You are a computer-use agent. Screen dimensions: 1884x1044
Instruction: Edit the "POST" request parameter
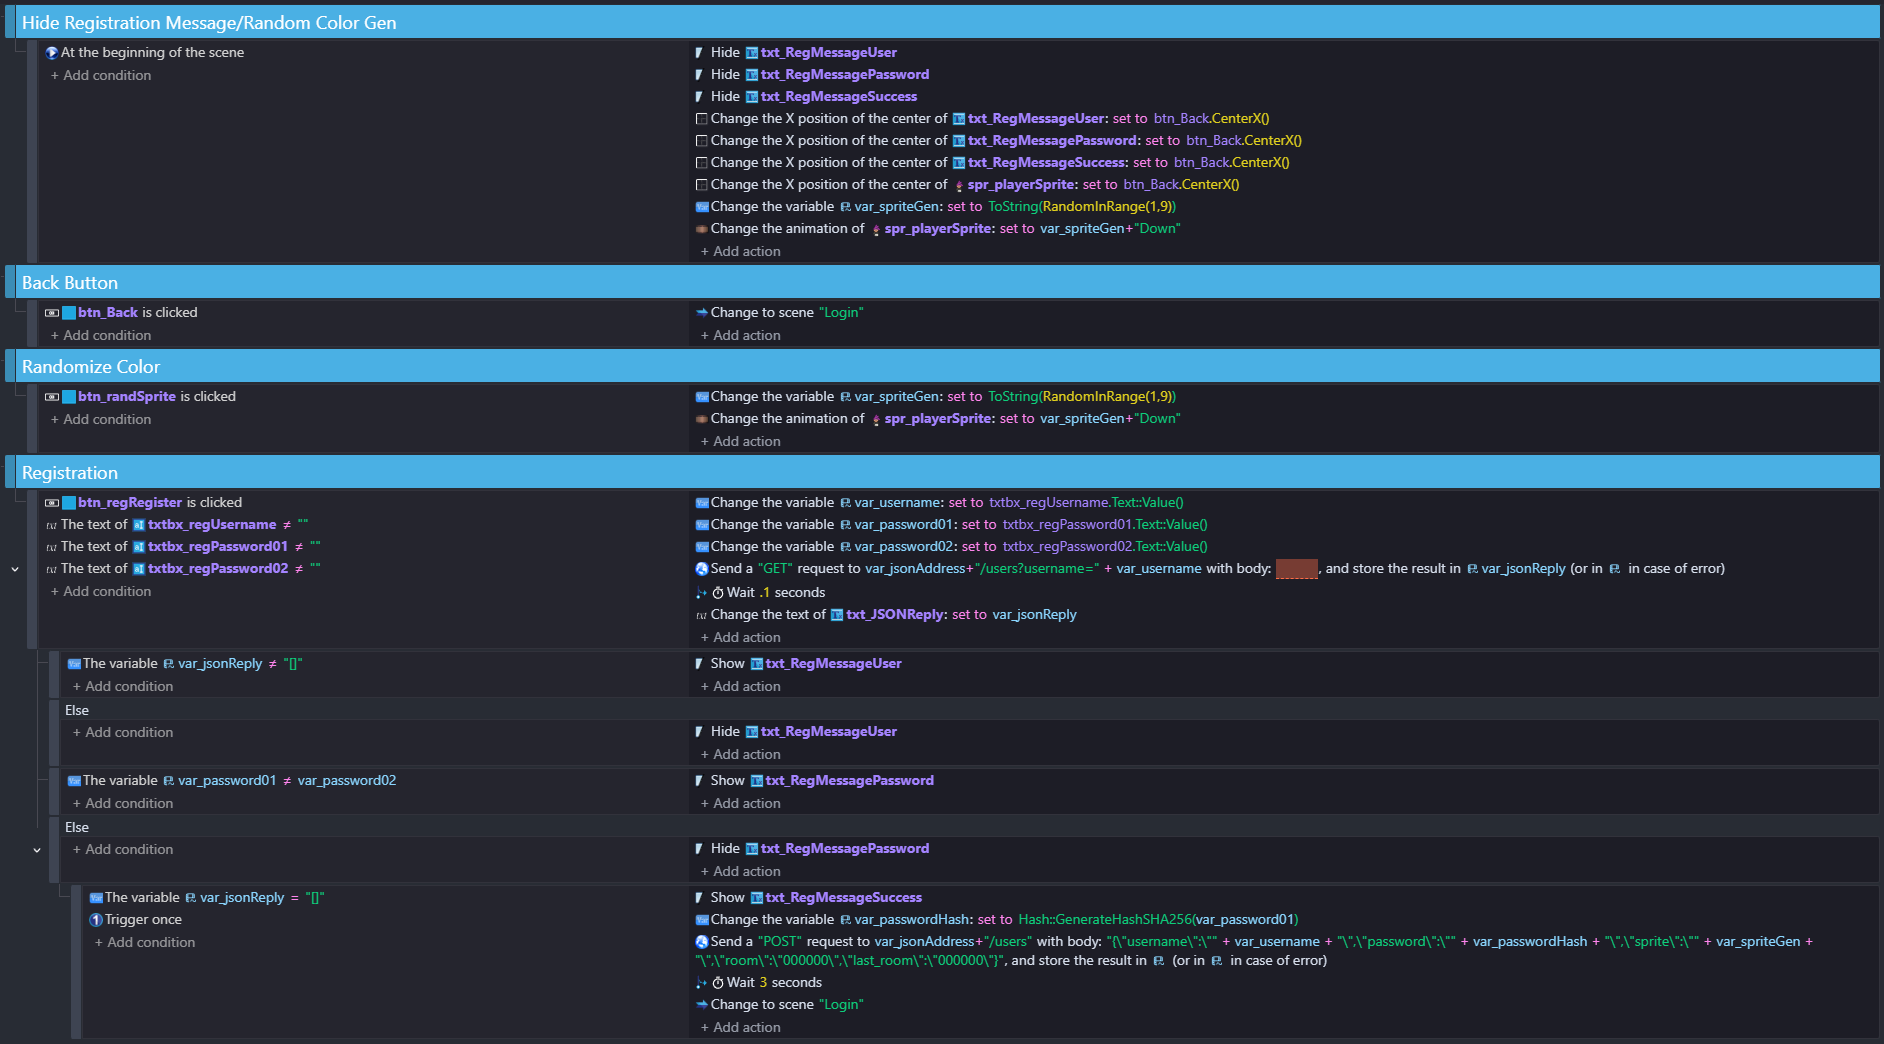pyautogui.click(x=780, y=942)
